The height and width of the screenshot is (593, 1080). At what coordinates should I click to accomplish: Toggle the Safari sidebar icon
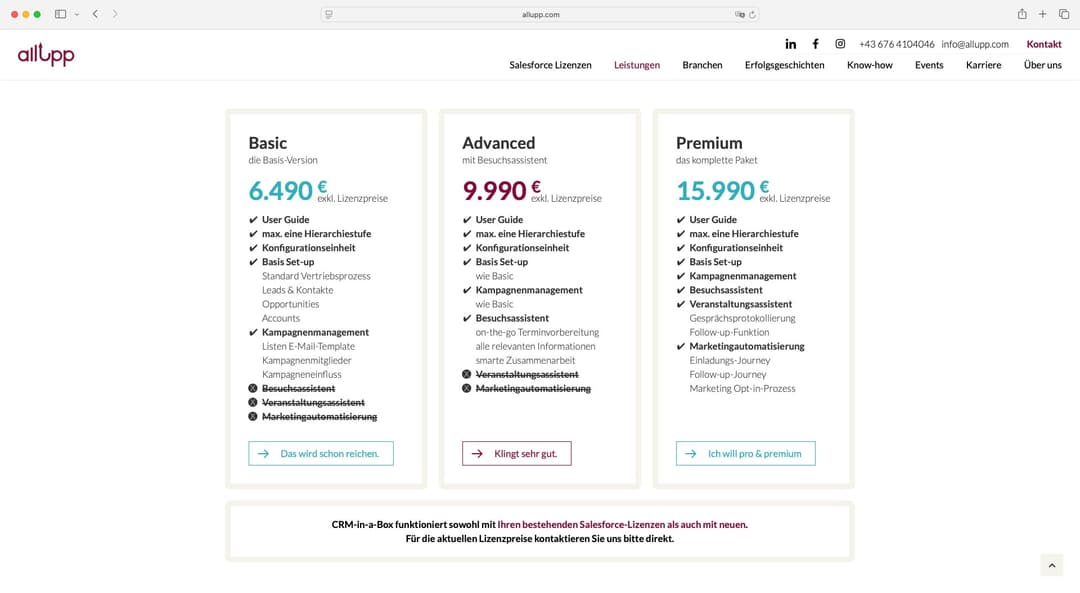[60, 14]
